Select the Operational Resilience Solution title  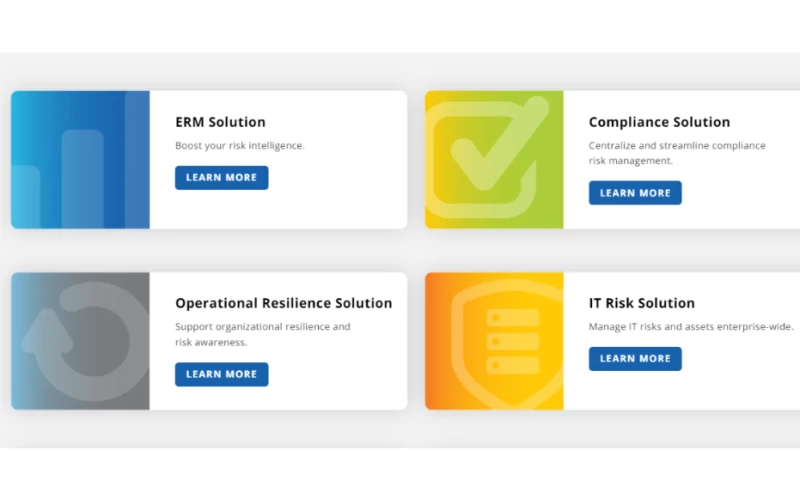283,303
